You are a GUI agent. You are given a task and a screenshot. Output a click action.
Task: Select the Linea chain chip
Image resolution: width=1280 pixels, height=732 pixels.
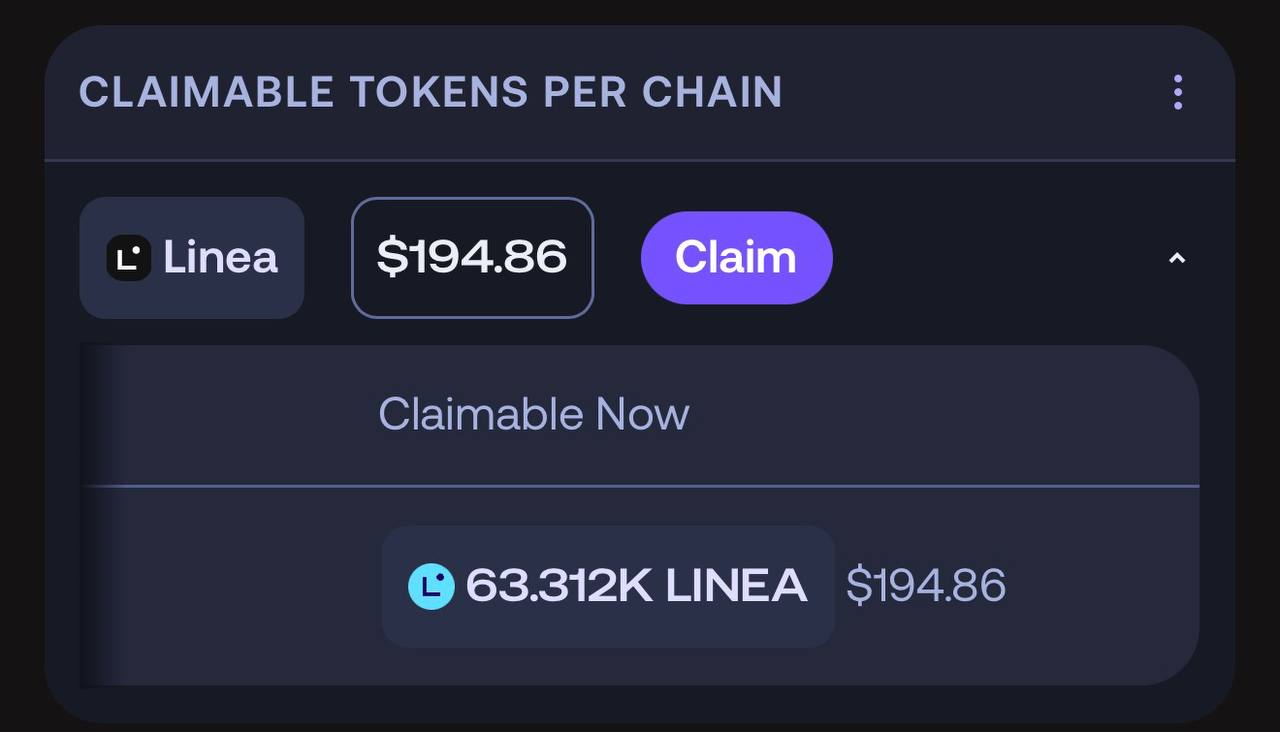pos(192,258)
